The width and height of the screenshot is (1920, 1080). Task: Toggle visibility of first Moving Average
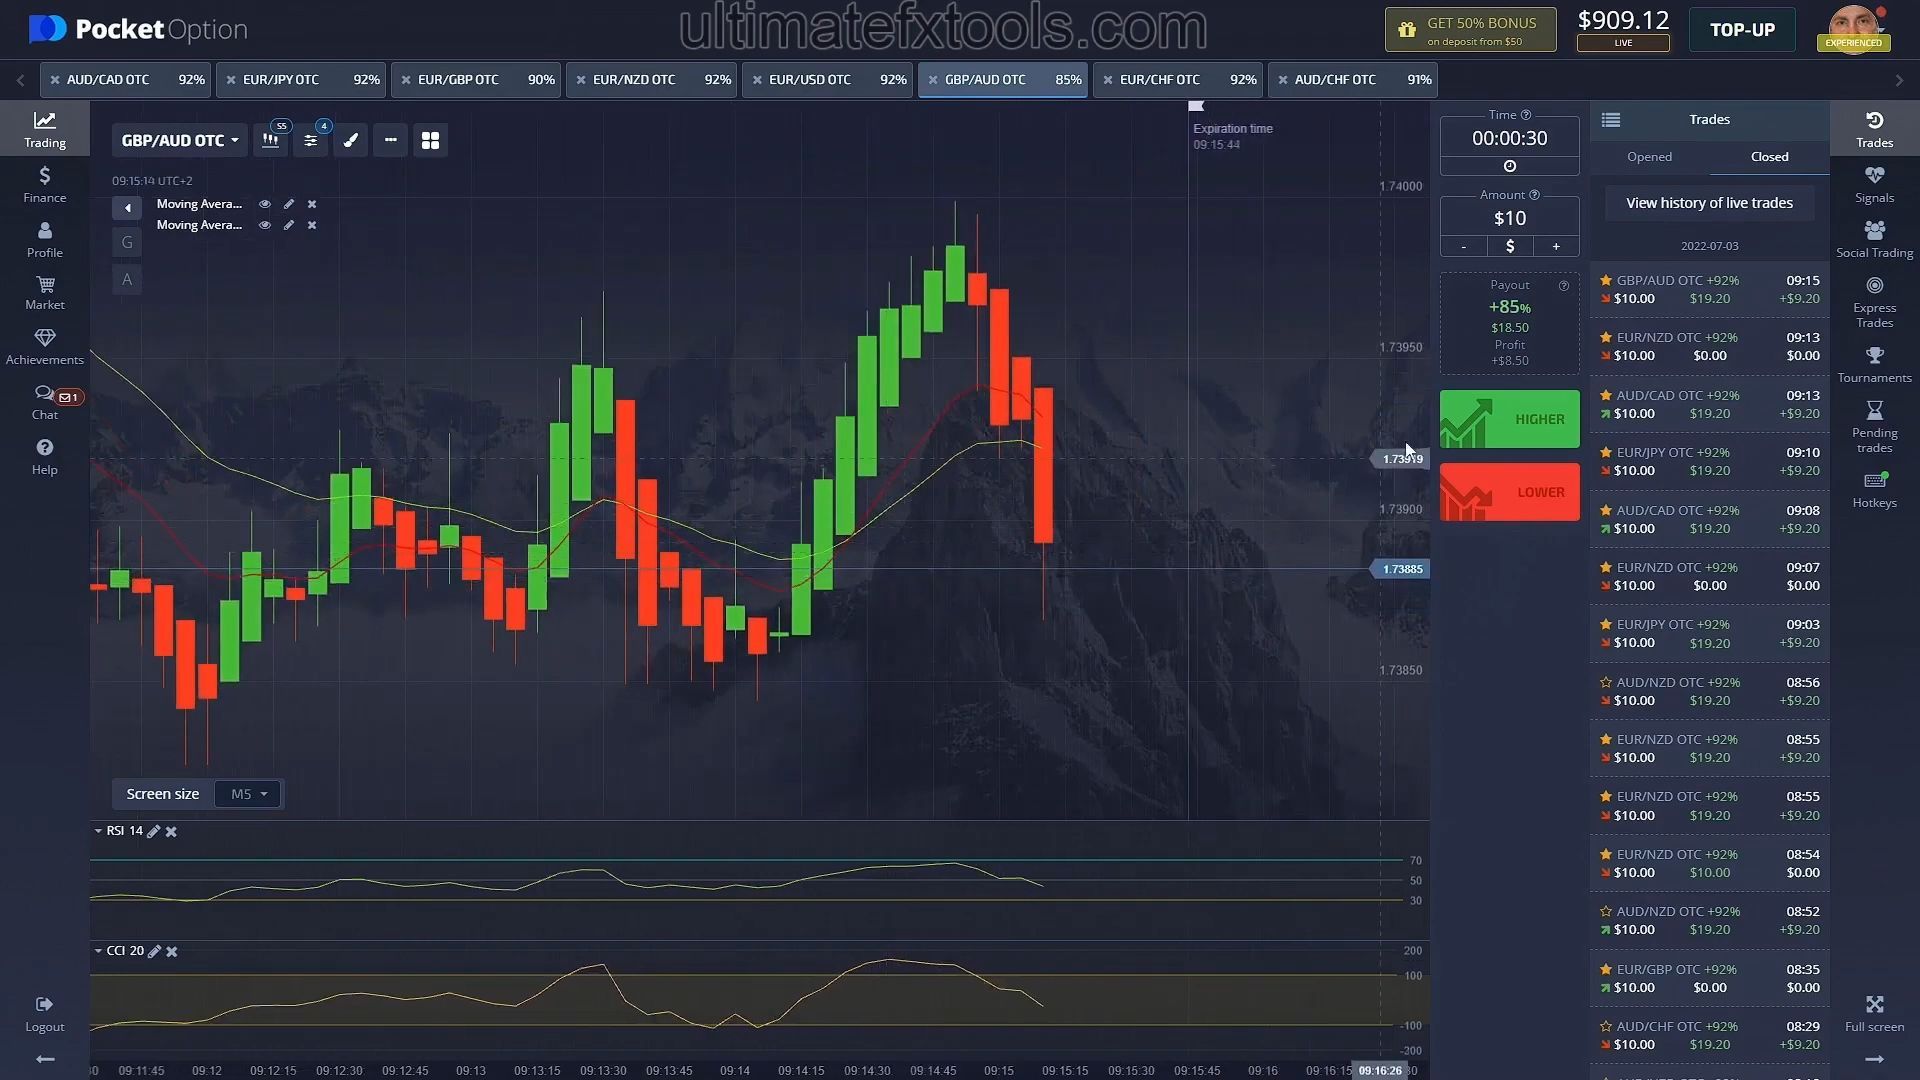[x=265, y=204]
